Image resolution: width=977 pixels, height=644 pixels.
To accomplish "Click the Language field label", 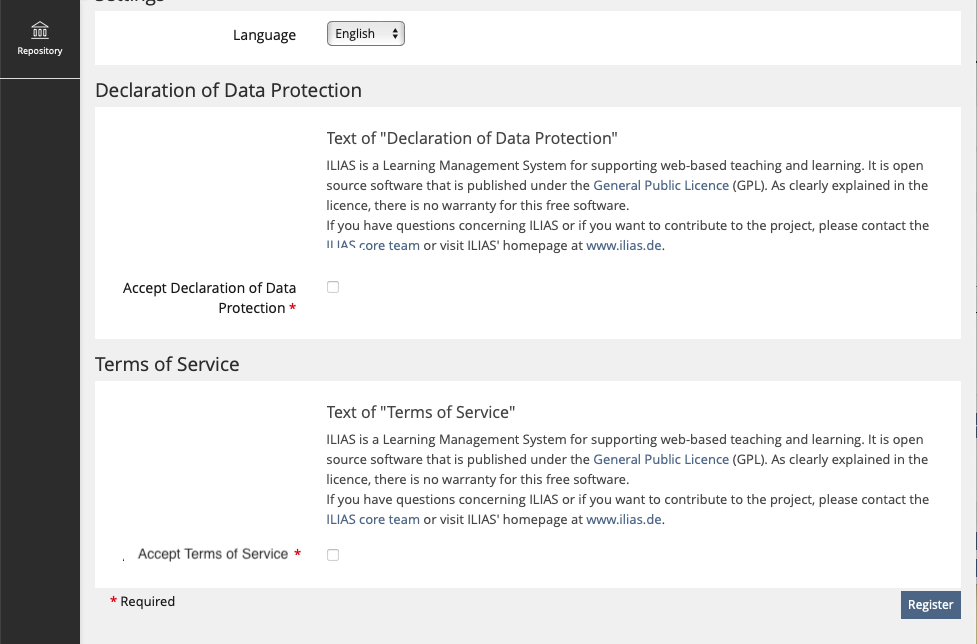I will point(264,35).
